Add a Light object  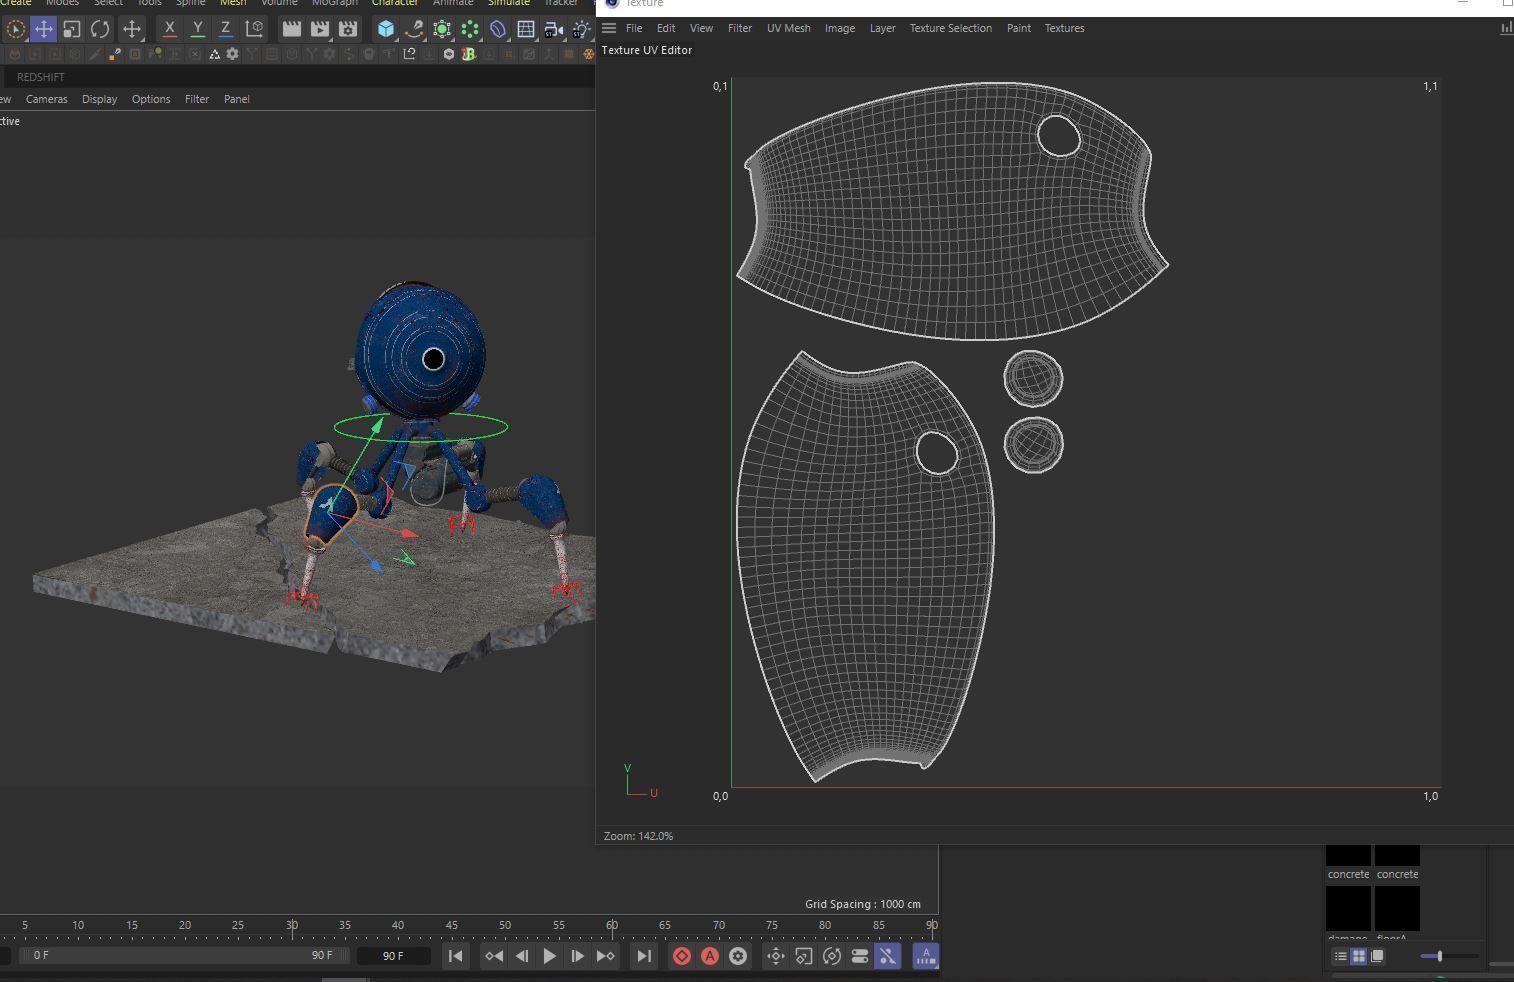click(x=581, y=29)
